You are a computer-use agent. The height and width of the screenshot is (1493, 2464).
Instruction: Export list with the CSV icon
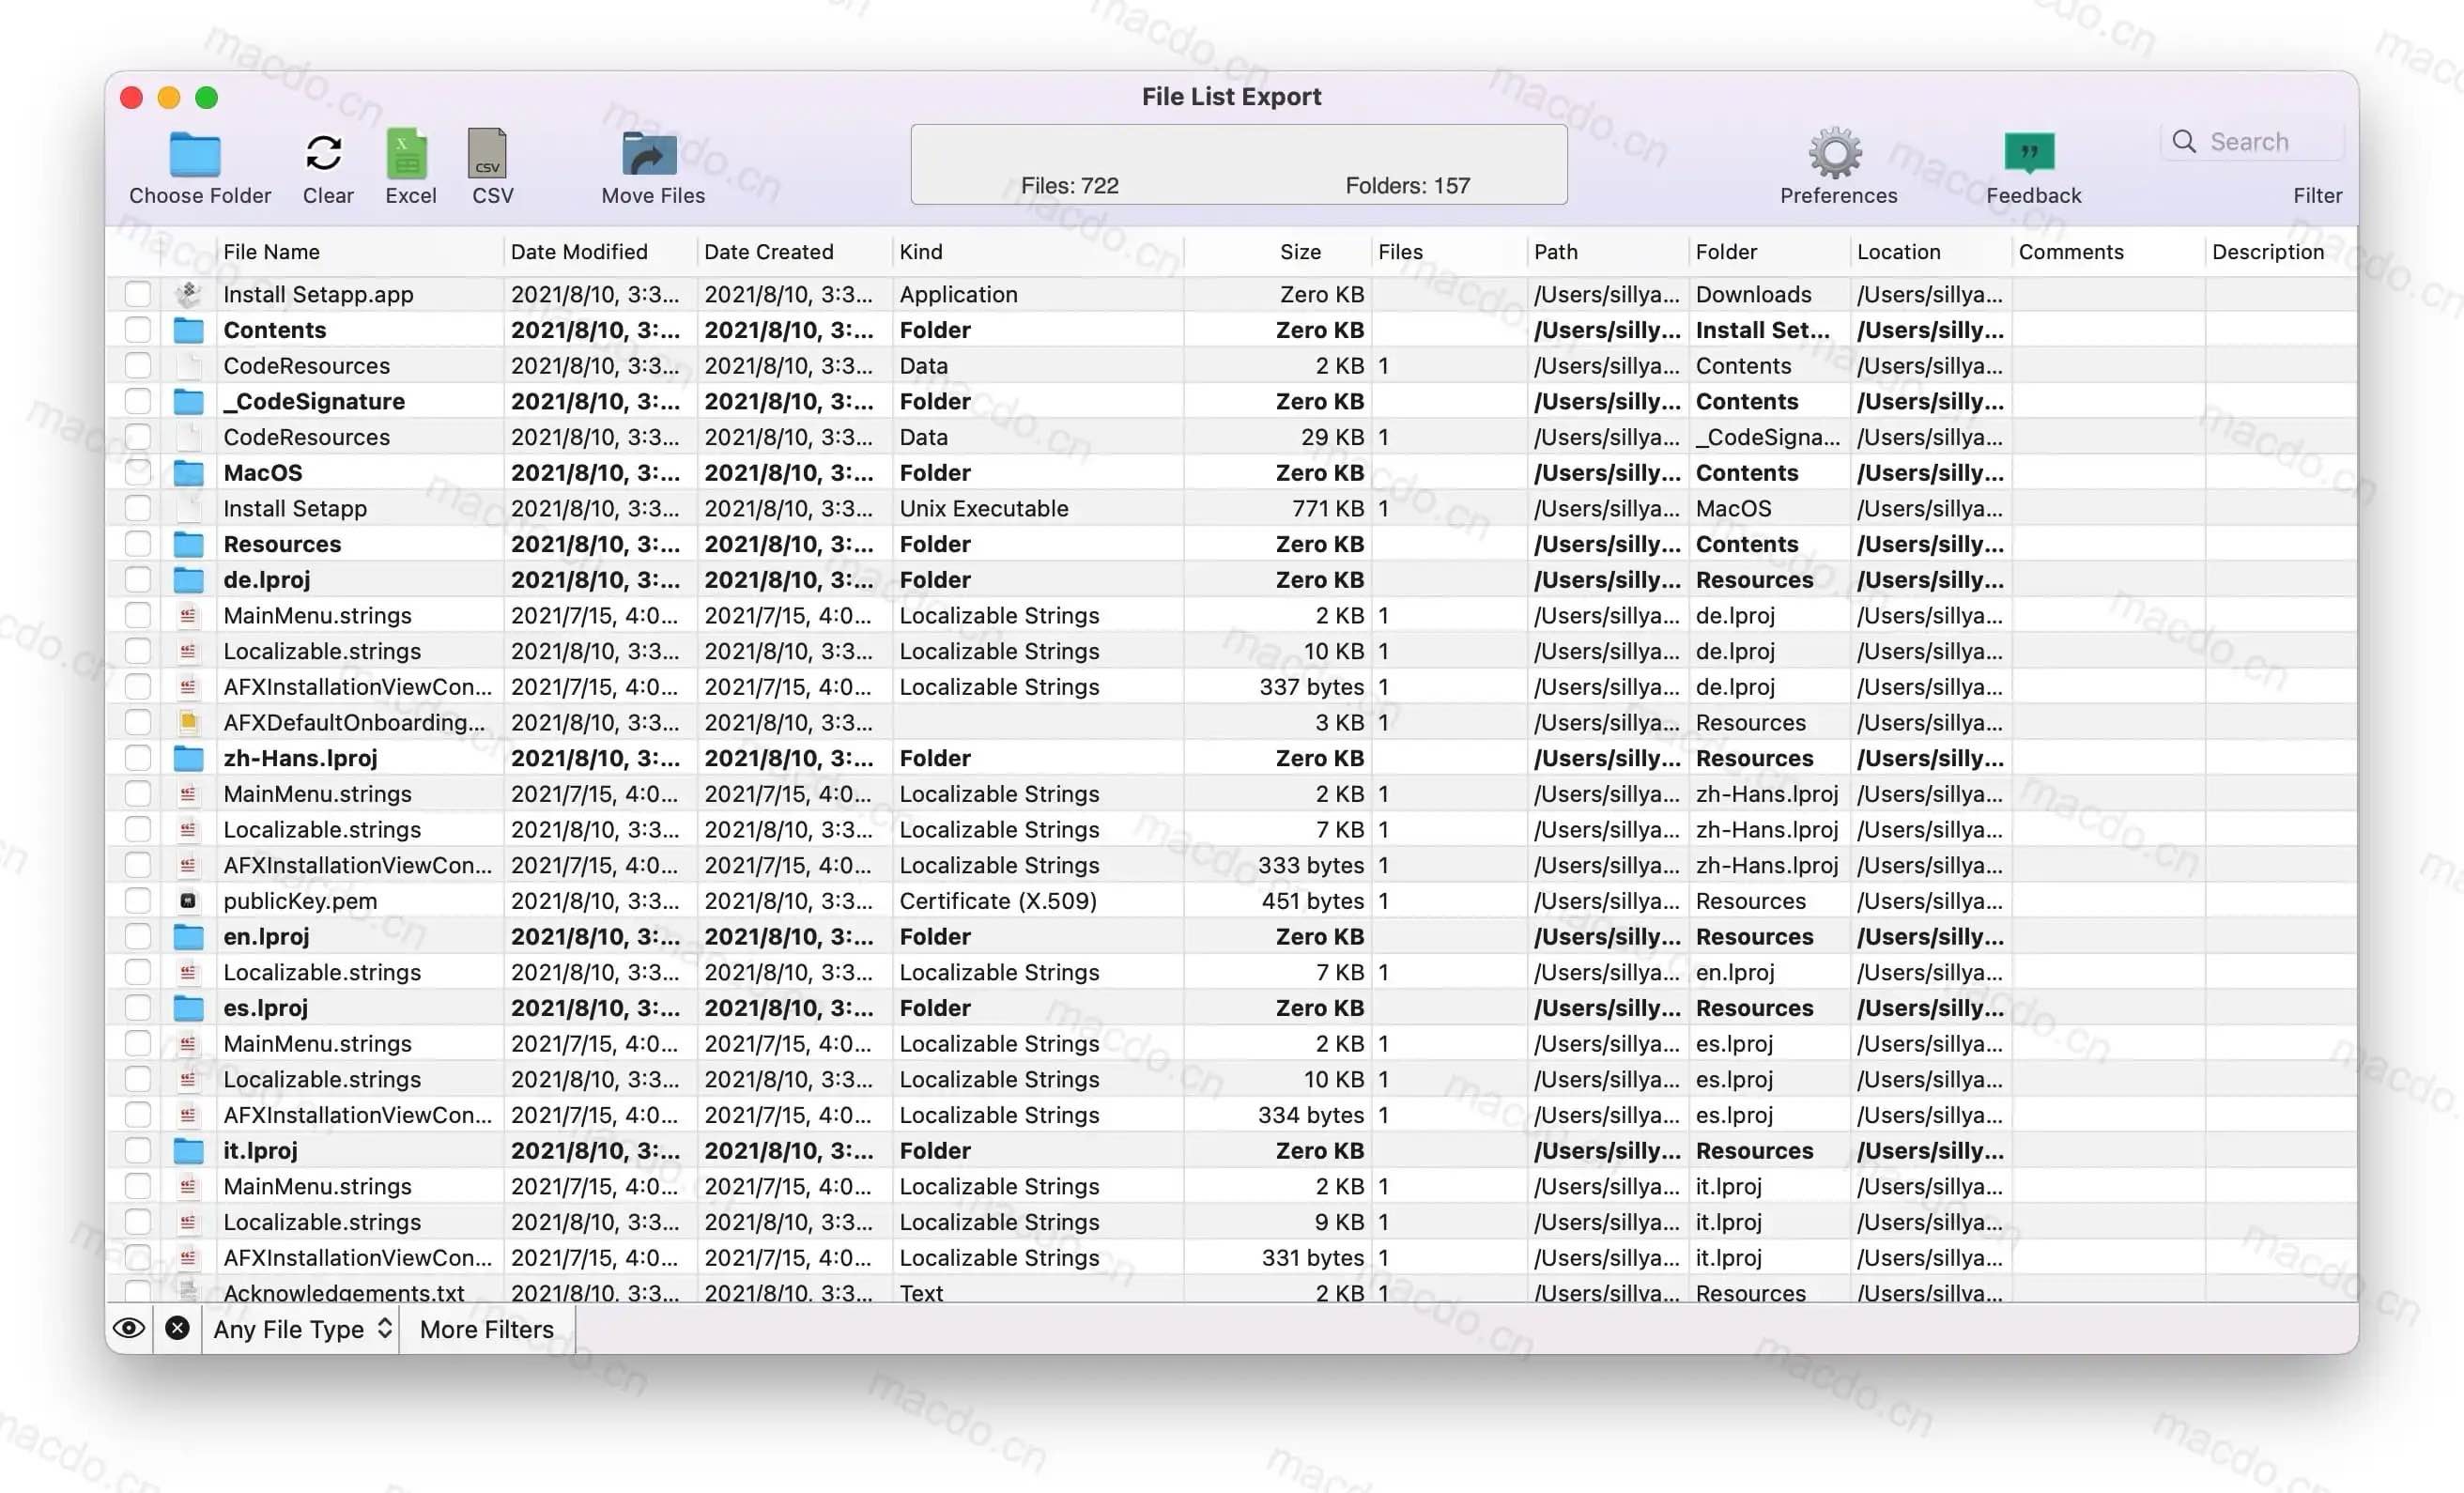pos(488,154)
